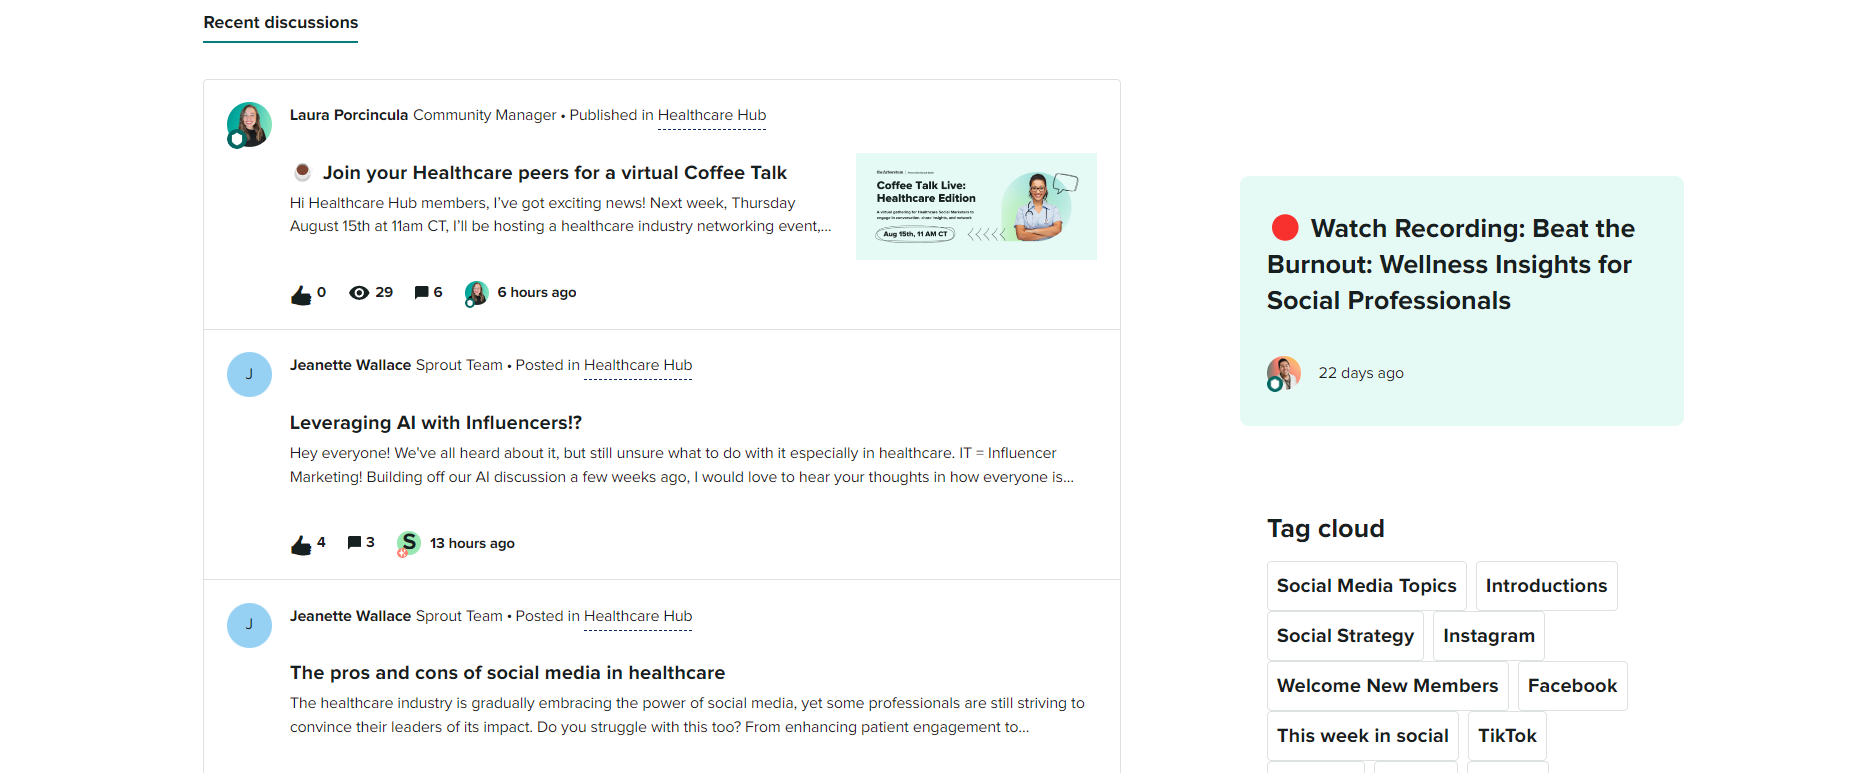Open 'Leveraging AI with Influencers!?' discussion

436,423
